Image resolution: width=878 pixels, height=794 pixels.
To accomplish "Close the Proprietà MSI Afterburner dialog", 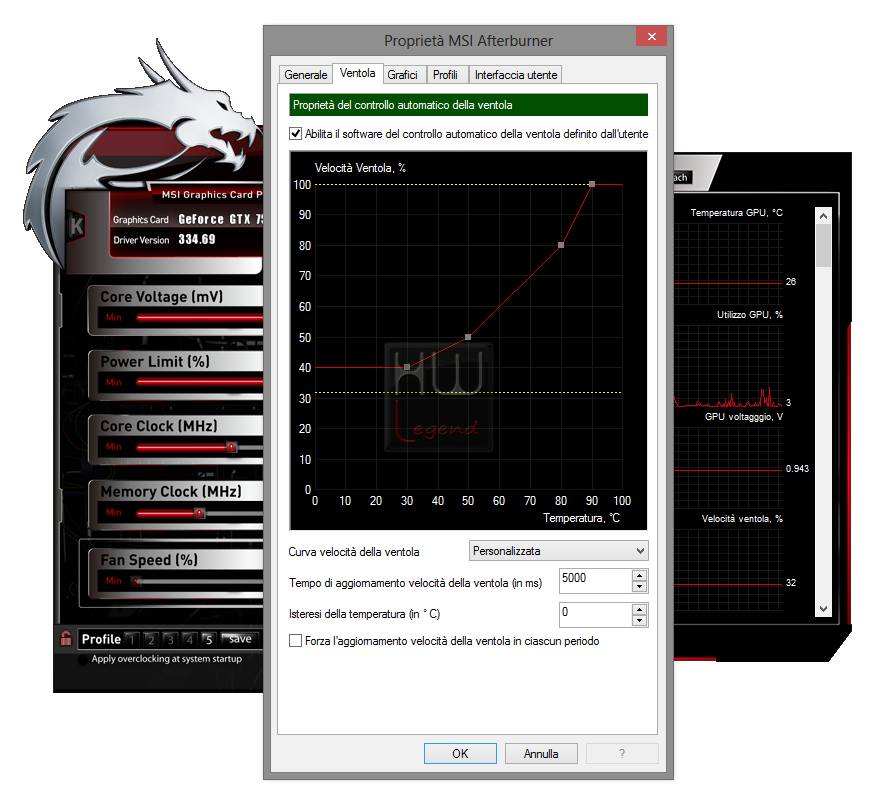I will tap(651, 36).
